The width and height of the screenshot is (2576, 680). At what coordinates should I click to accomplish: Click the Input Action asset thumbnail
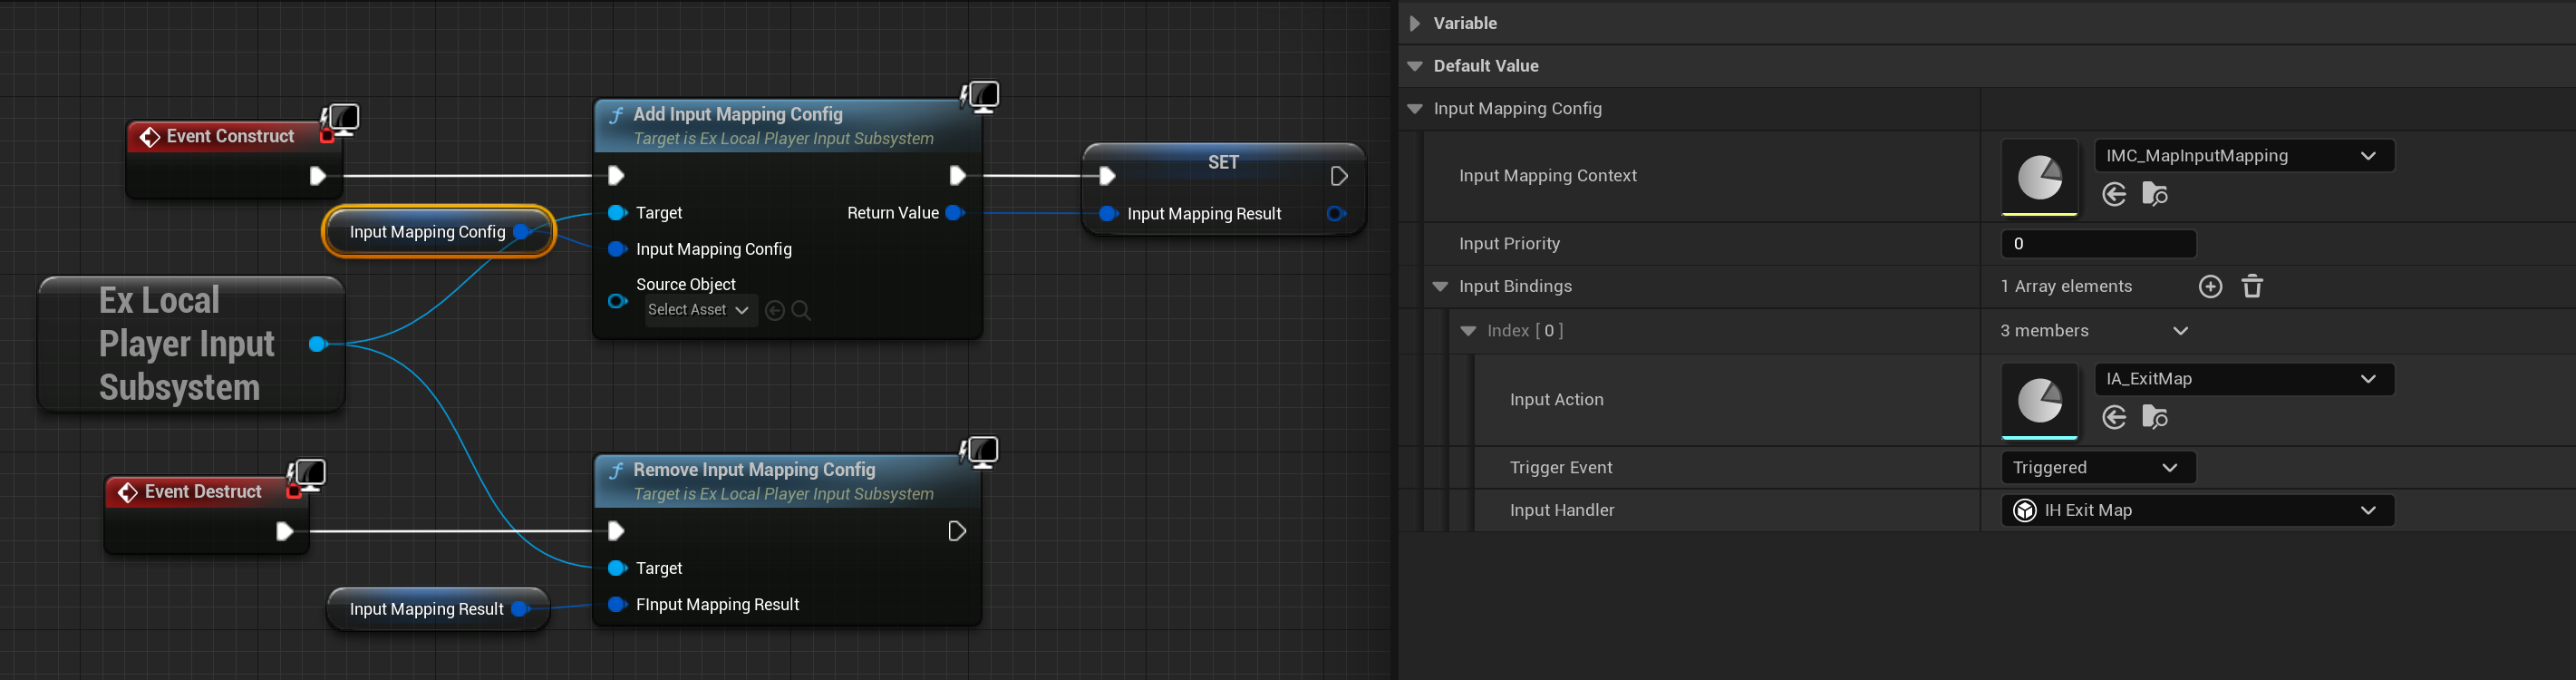point(2039,400)
